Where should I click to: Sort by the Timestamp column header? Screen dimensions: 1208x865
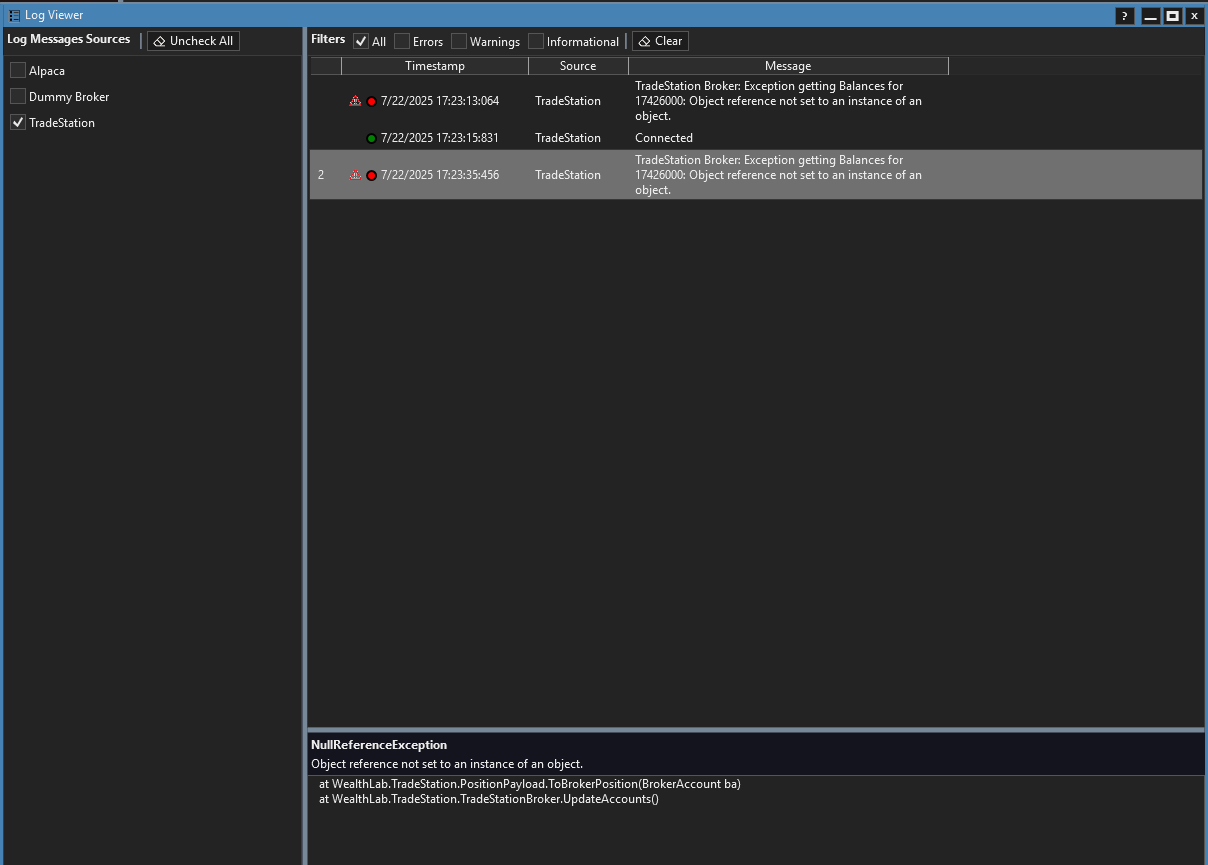pyautogui.click(x=435, y=66)
